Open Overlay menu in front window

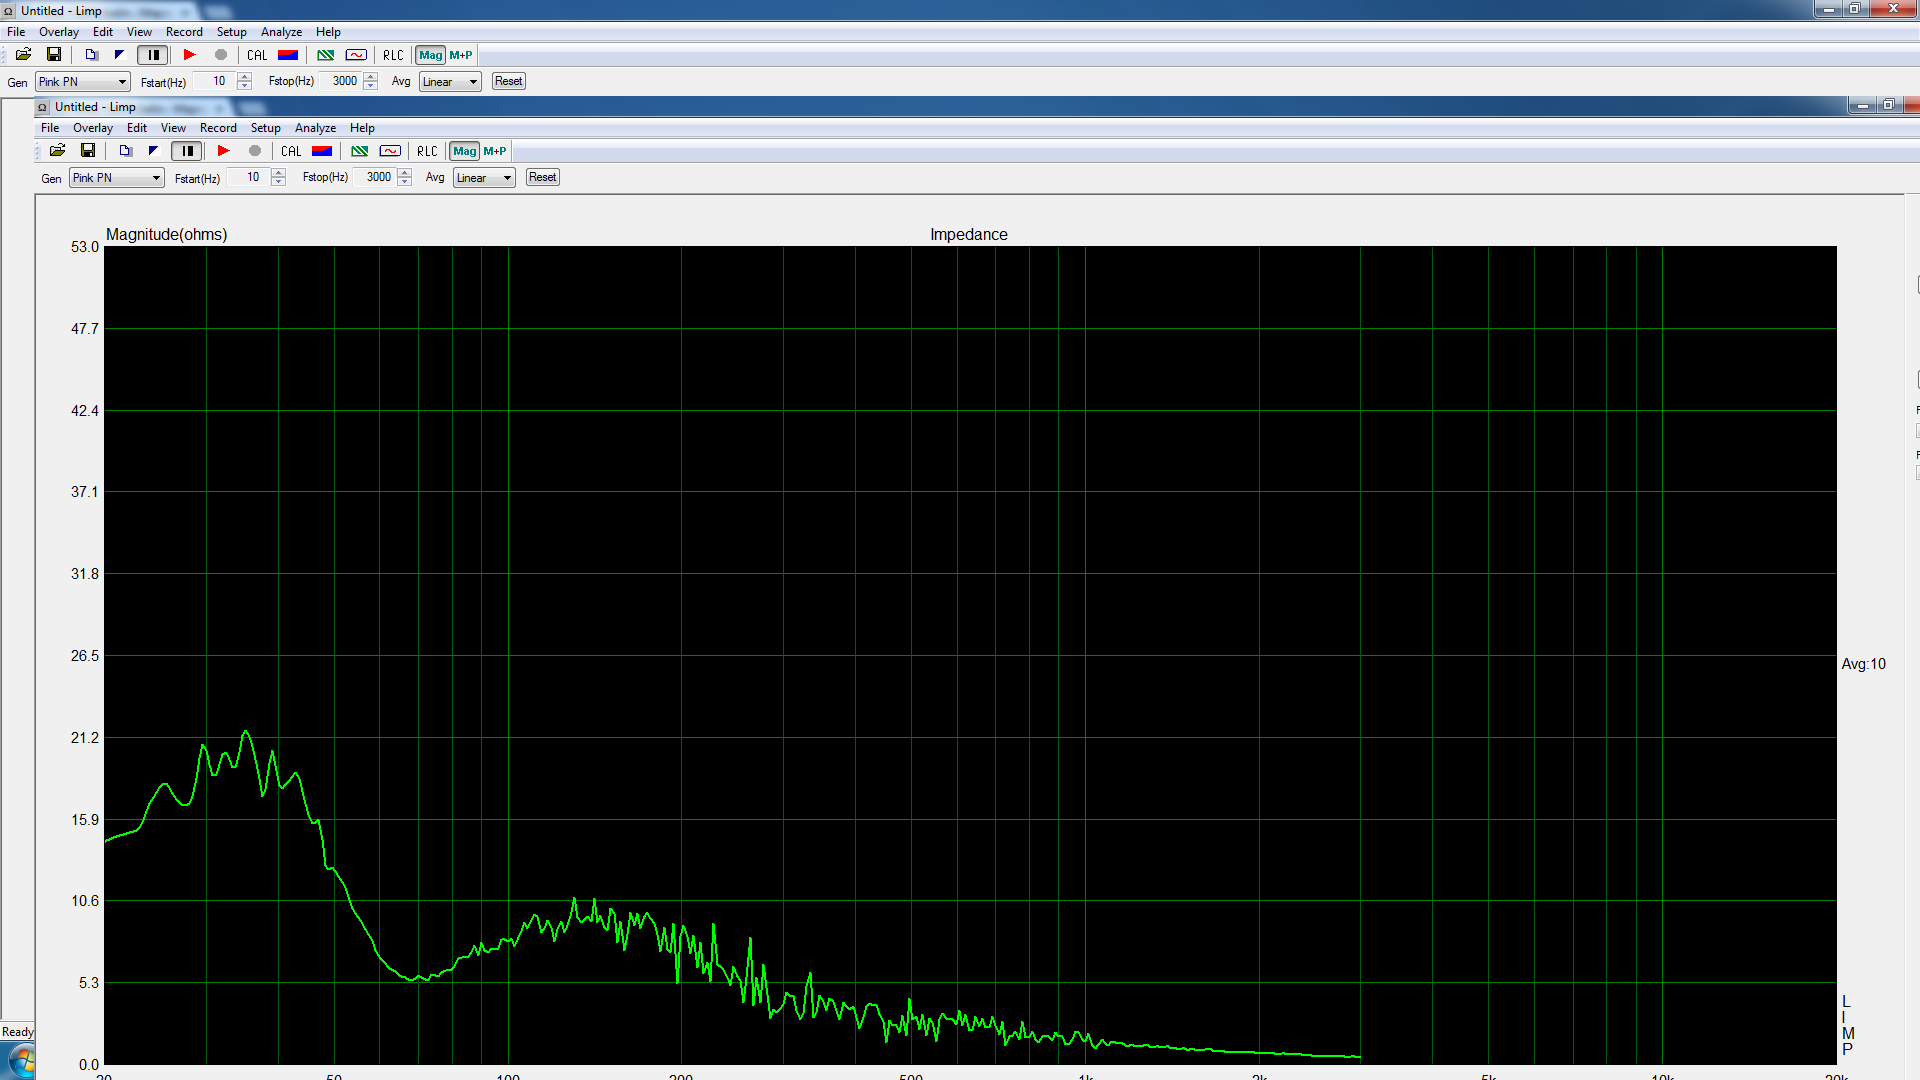(x=93, y=128)
